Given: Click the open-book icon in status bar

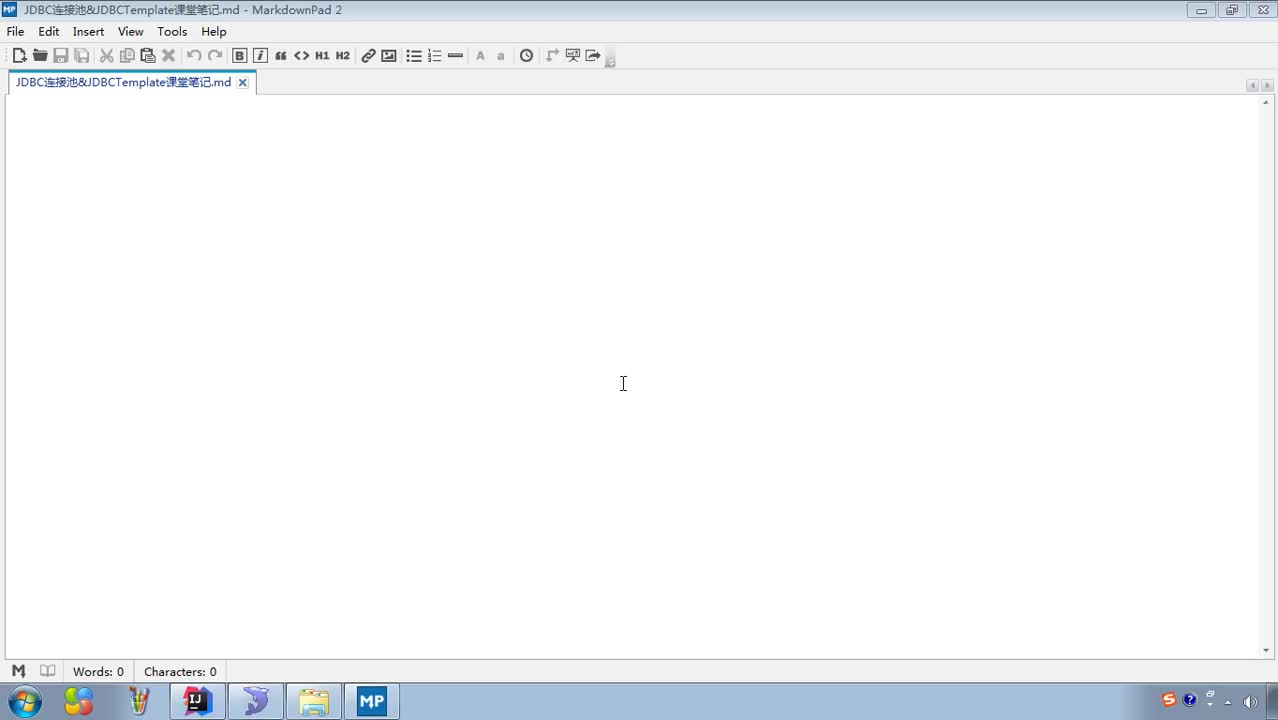Looking at the screenshot, I should (47, 671).
